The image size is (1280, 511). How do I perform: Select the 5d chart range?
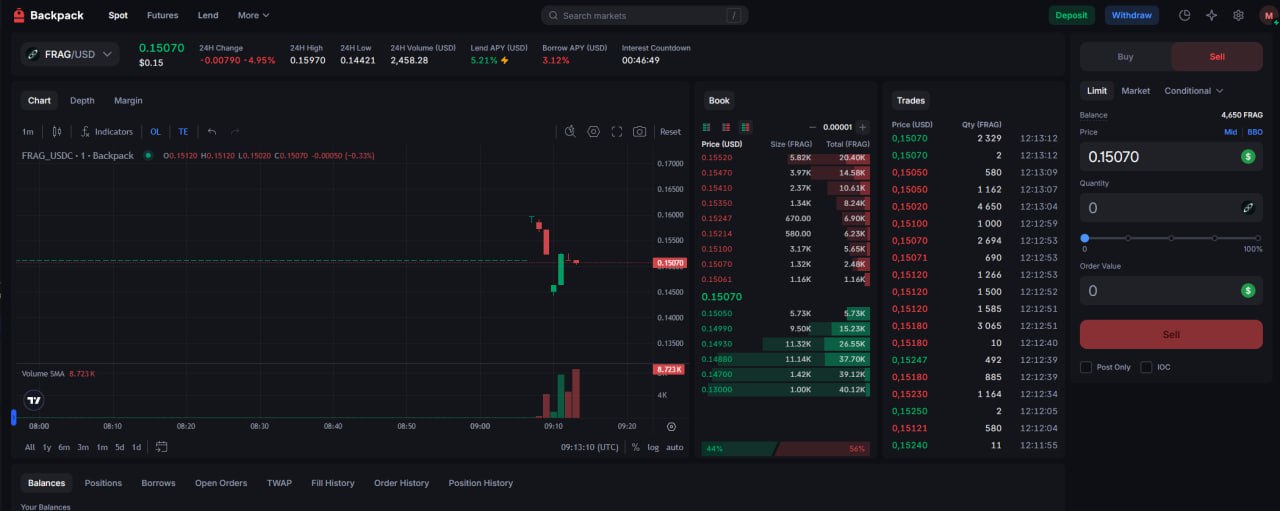click(x=119, y=447)
